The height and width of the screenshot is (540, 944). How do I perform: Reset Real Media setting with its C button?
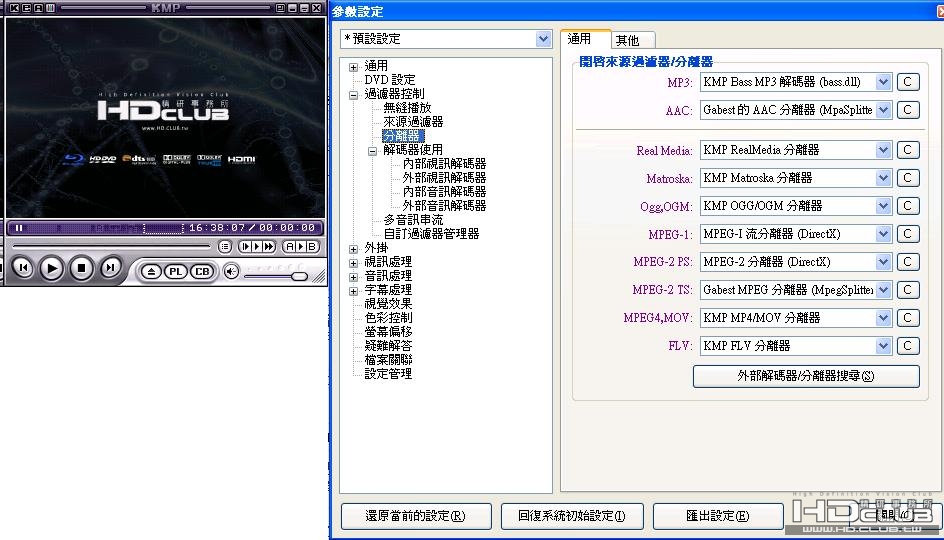[x=908, y=150]
